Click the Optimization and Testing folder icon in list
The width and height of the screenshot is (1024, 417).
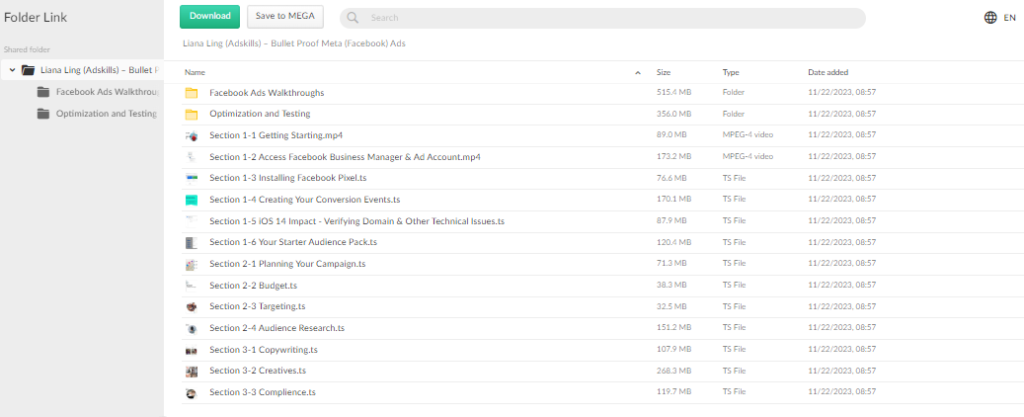191,114
